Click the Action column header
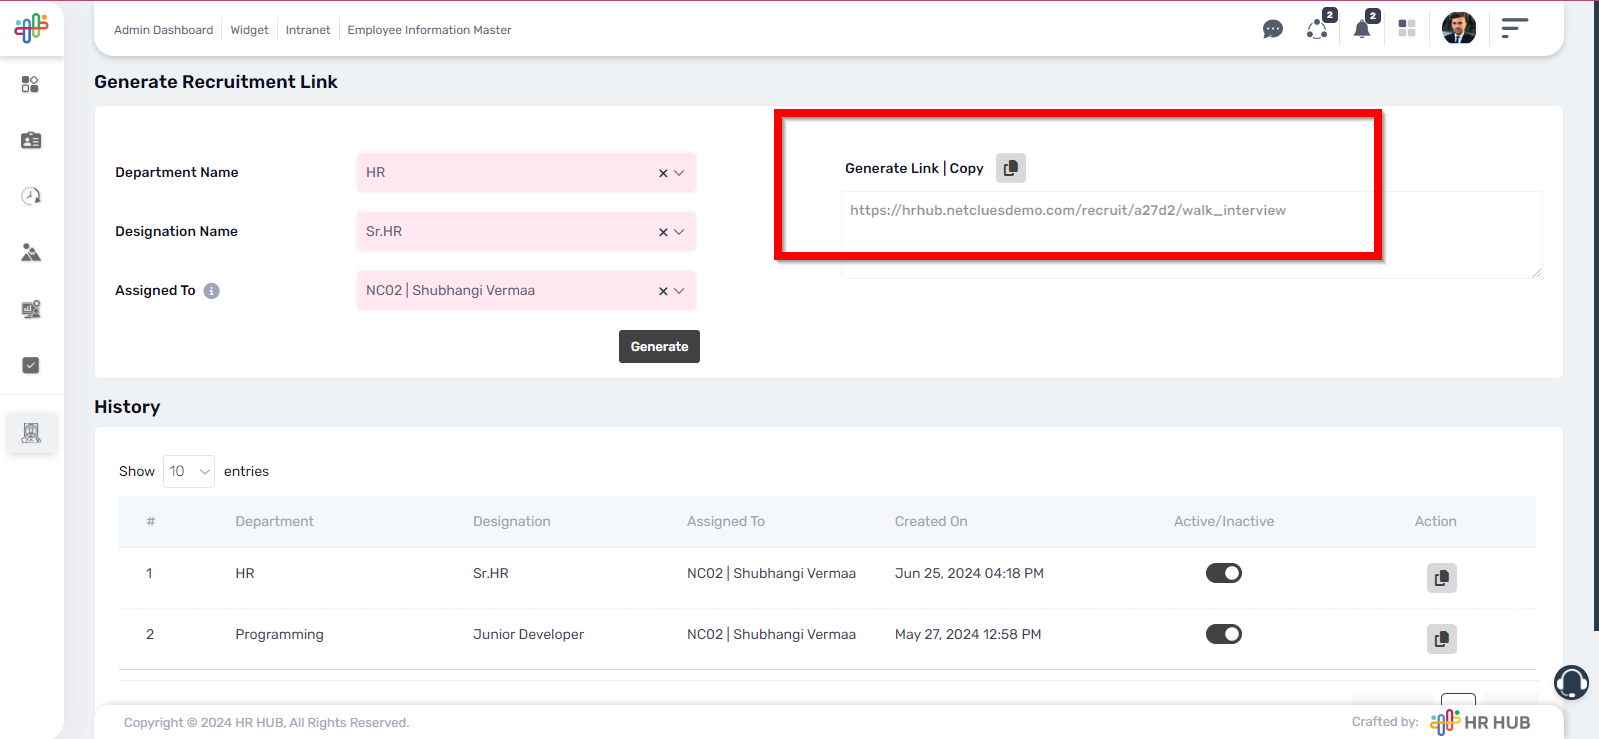1599x739 pixels. tap(1435, 521)
